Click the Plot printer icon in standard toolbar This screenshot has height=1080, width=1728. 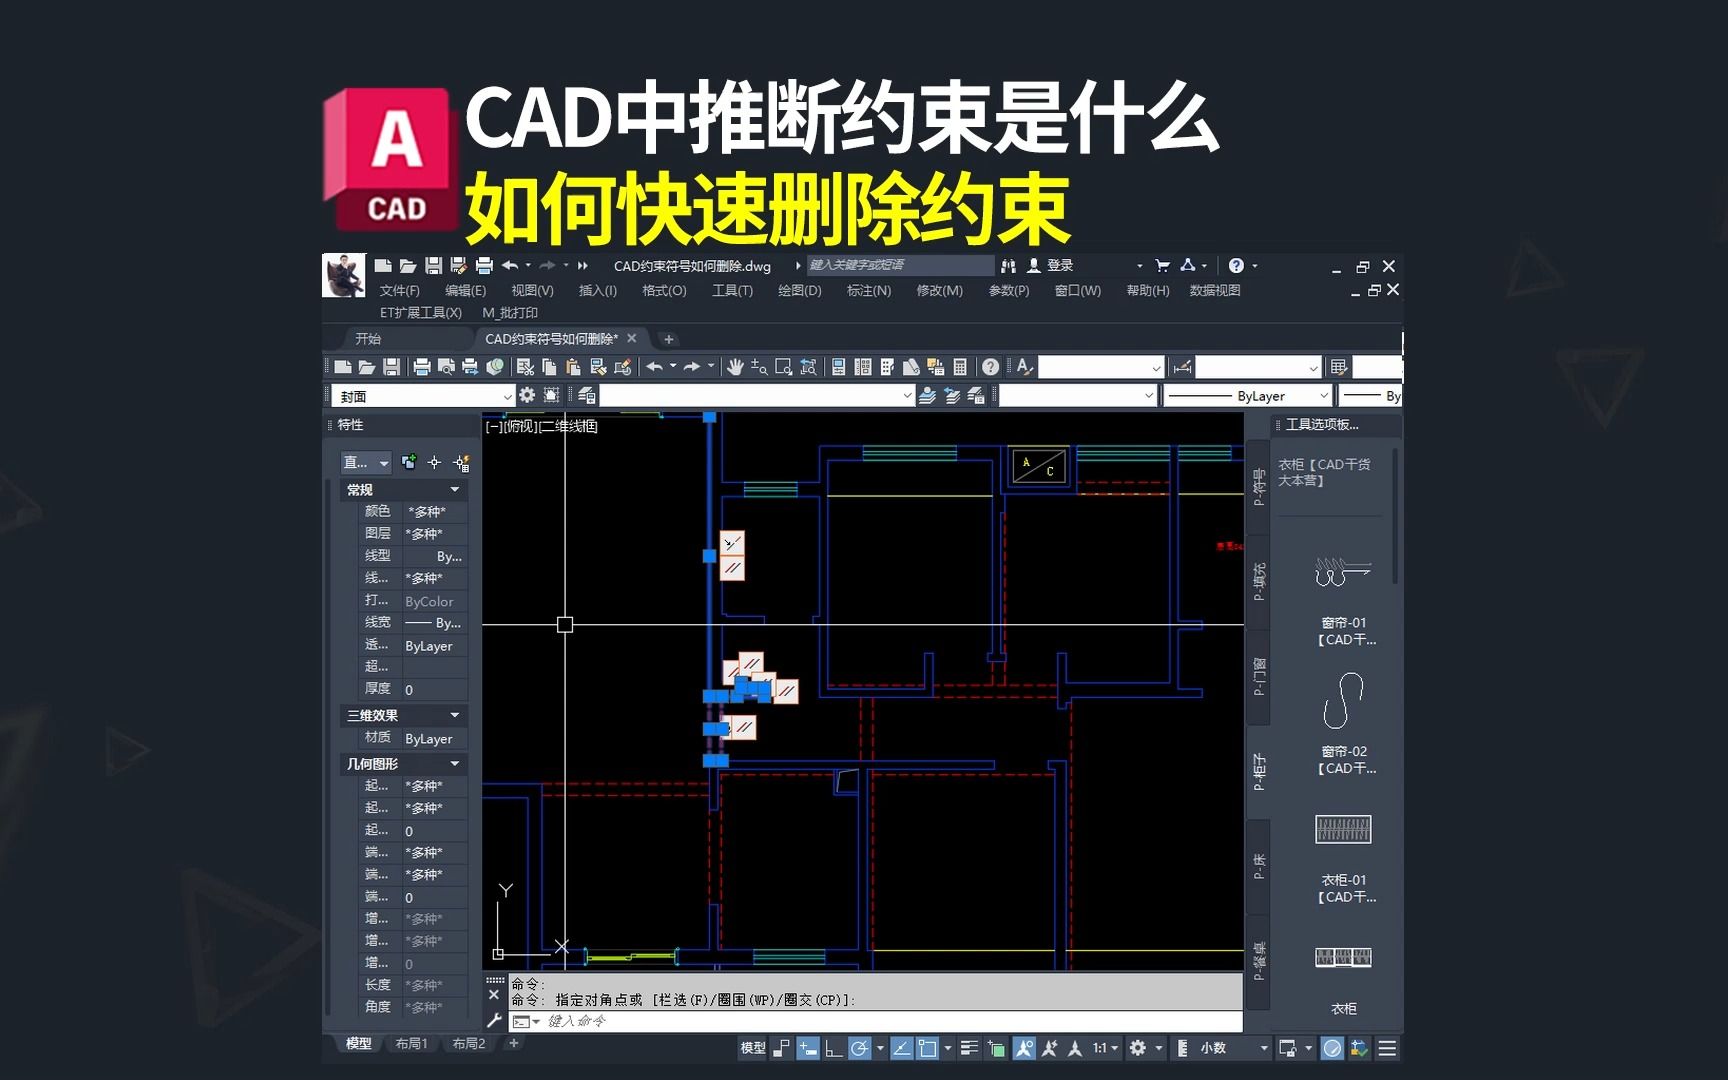click(x=422, y=368)
